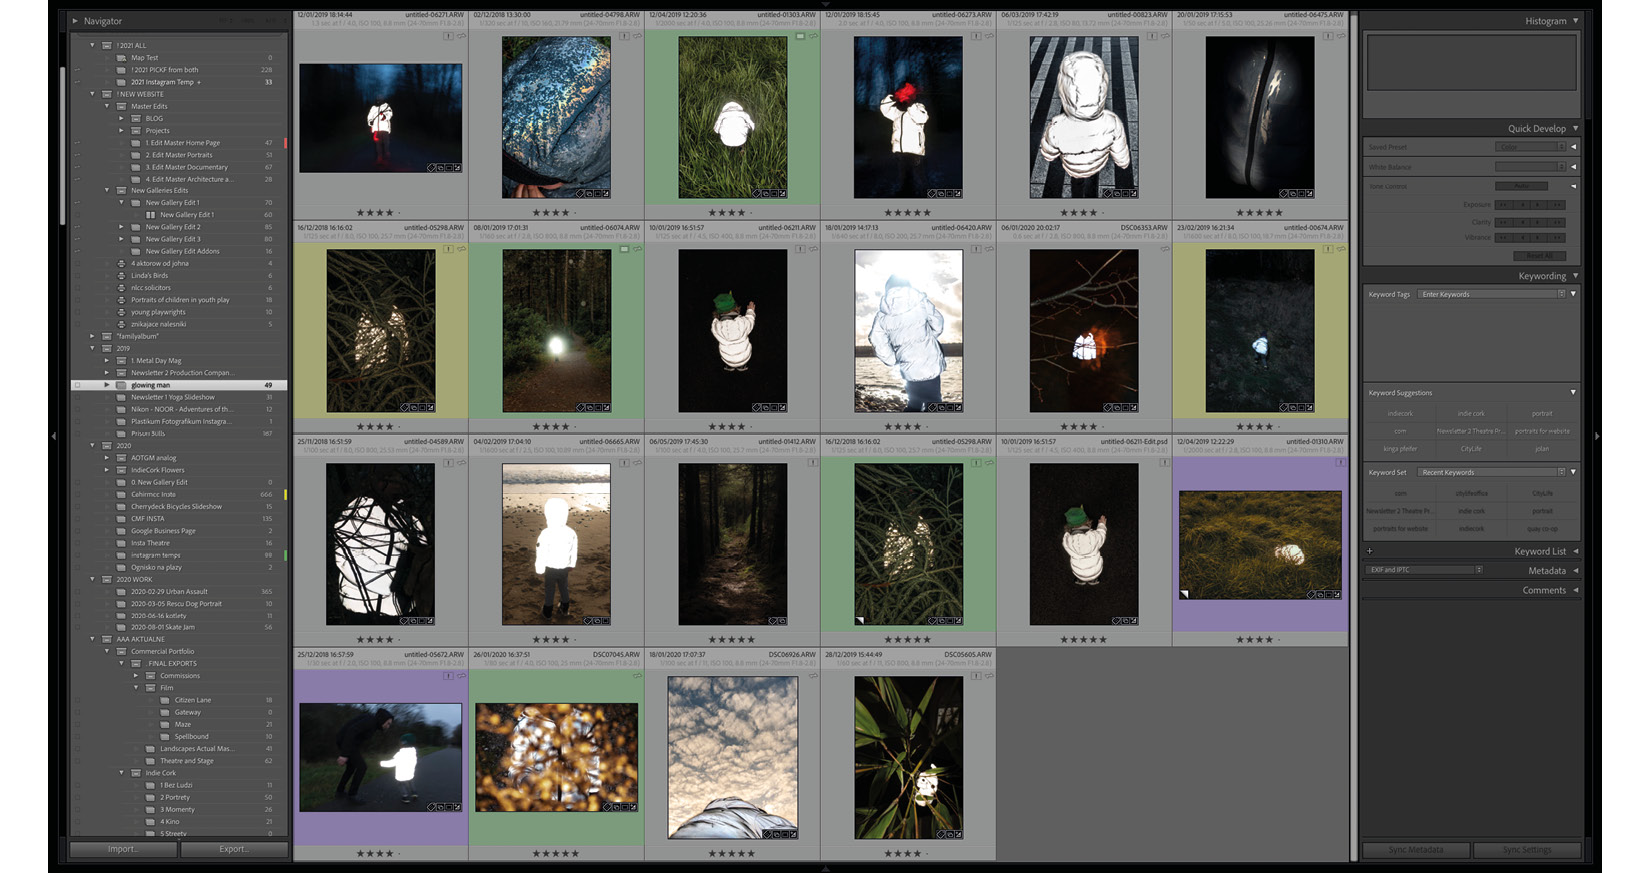This screenshot has height=873, width=1650.
Task: Click the left panel hide arrow icon
Action: 53,436
